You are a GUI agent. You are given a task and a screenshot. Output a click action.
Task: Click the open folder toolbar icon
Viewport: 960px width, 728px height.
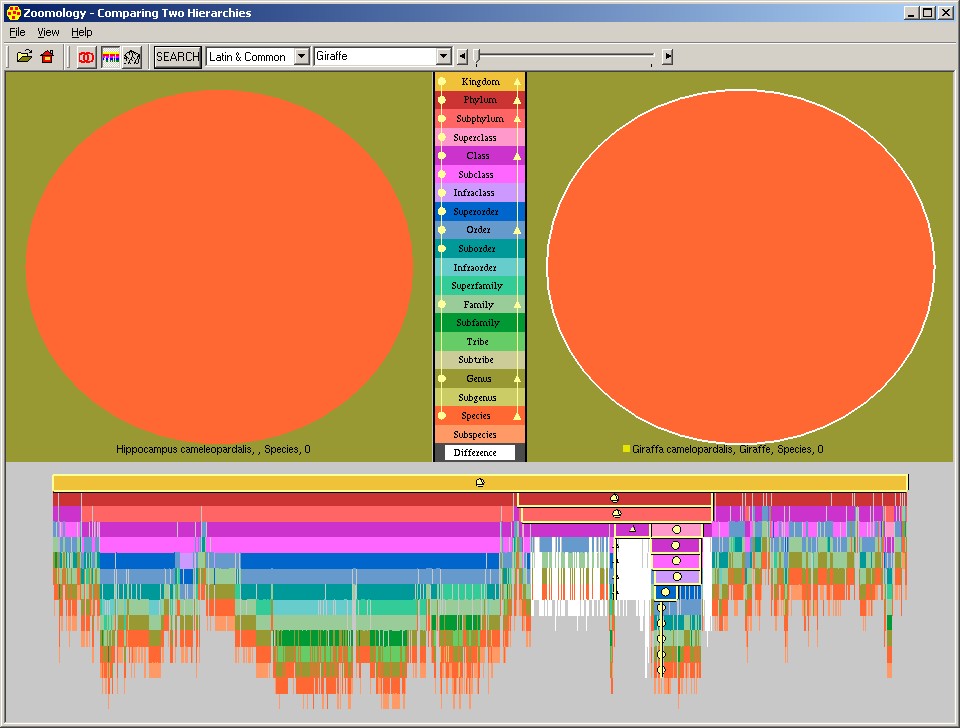tap(24, 57)
